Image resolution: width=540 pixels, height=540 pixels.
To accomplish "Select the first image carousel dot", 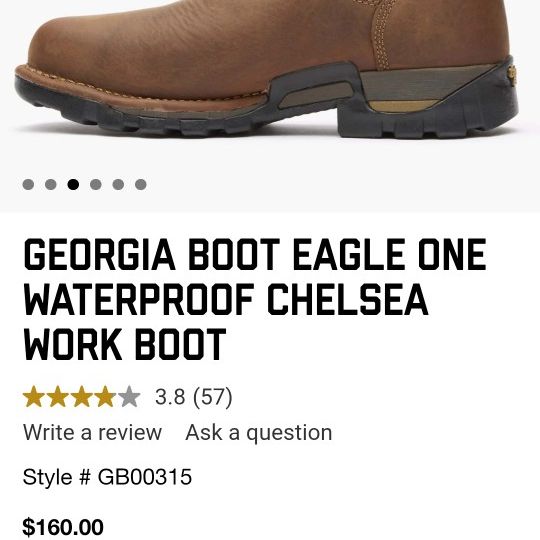I will click(x=28, y=184).
